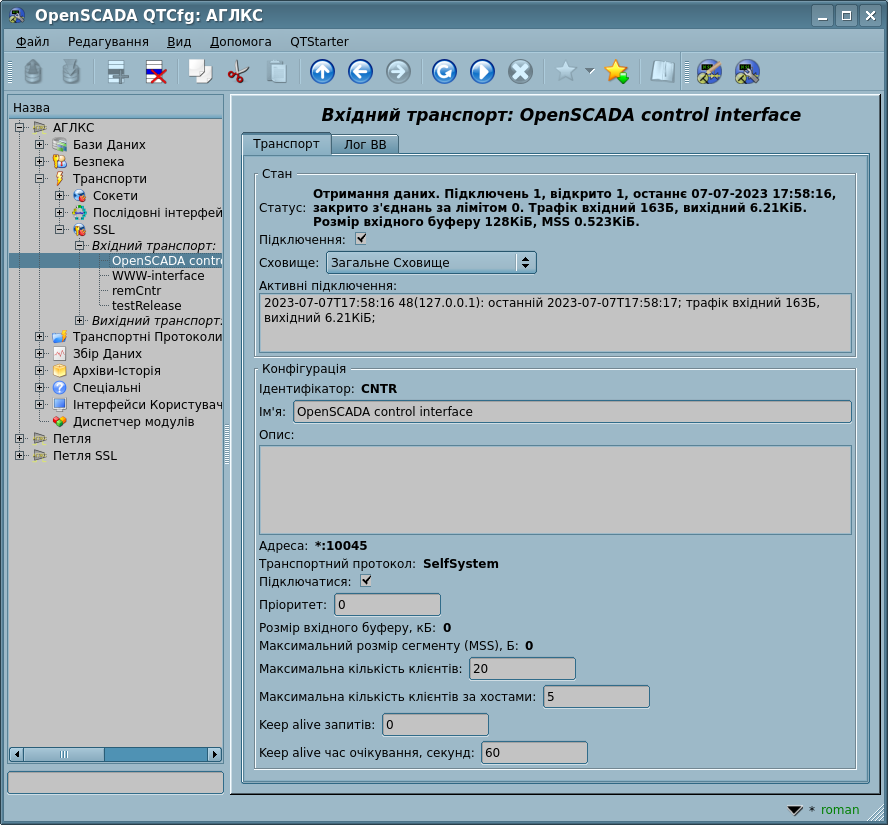This screenshot has height=825, width=888.
Task: Add to favorites with the gold star icon
Action: click(x=616, y=72)
